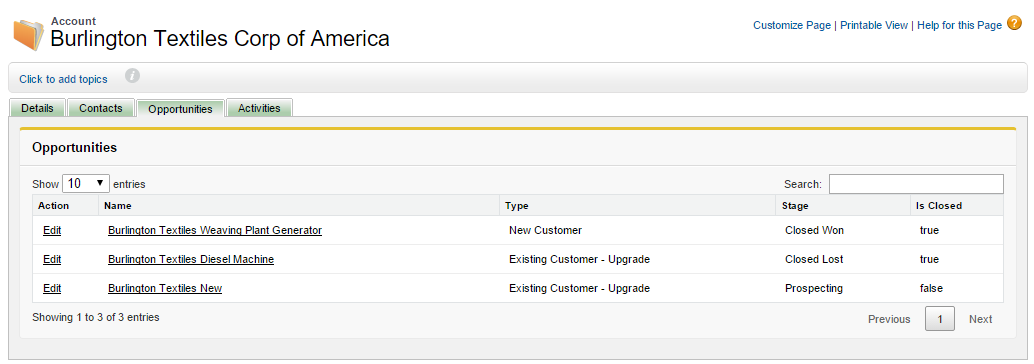Click Showing 1 to 3 of 3 entries text
1034x364 pixels.
(x=96, y=317)
